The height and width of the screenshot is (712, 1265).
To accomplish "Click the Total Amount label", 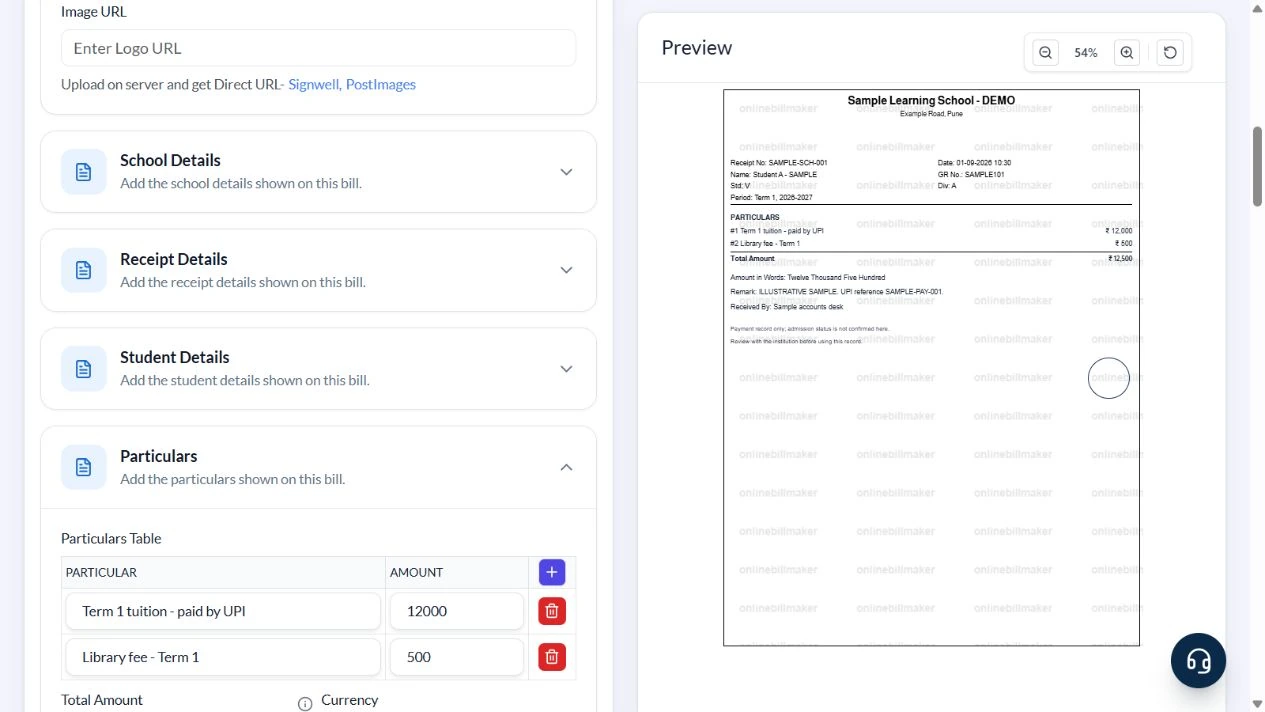I will pos(102,700).
